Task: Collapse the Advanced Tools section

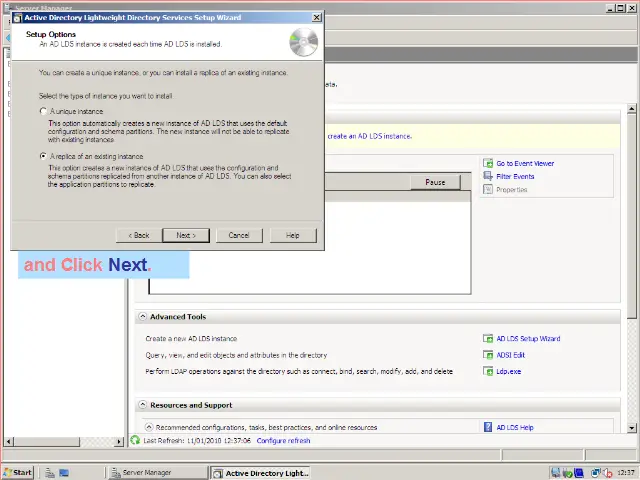Action: [142, 317]
